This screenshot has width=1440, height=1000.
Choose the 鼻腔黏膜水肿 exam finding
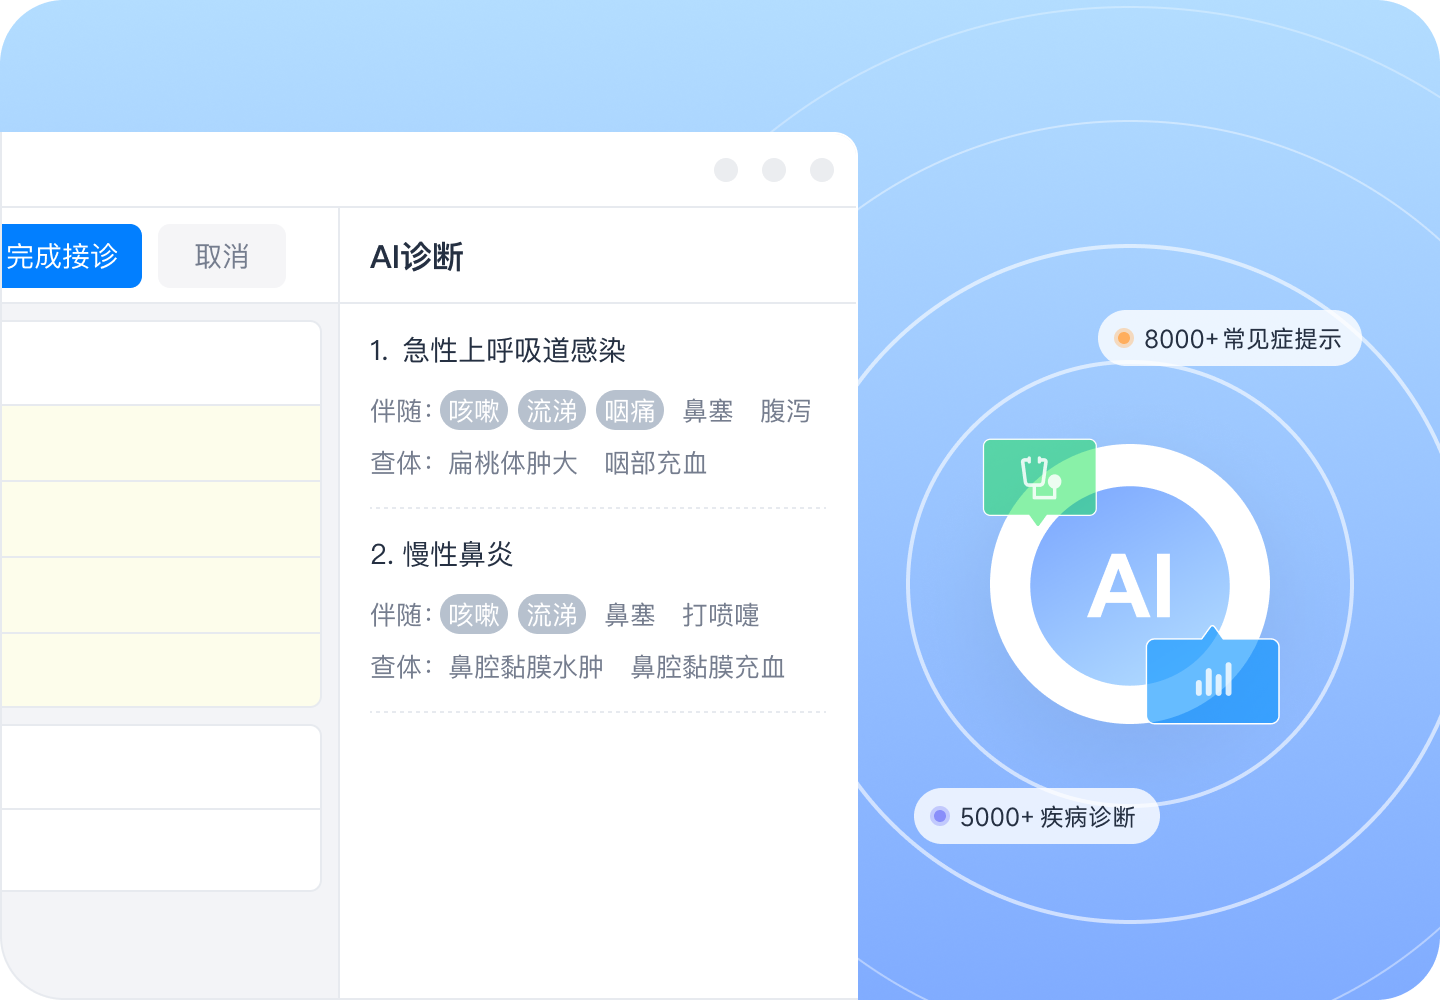(x=526, y=667)
